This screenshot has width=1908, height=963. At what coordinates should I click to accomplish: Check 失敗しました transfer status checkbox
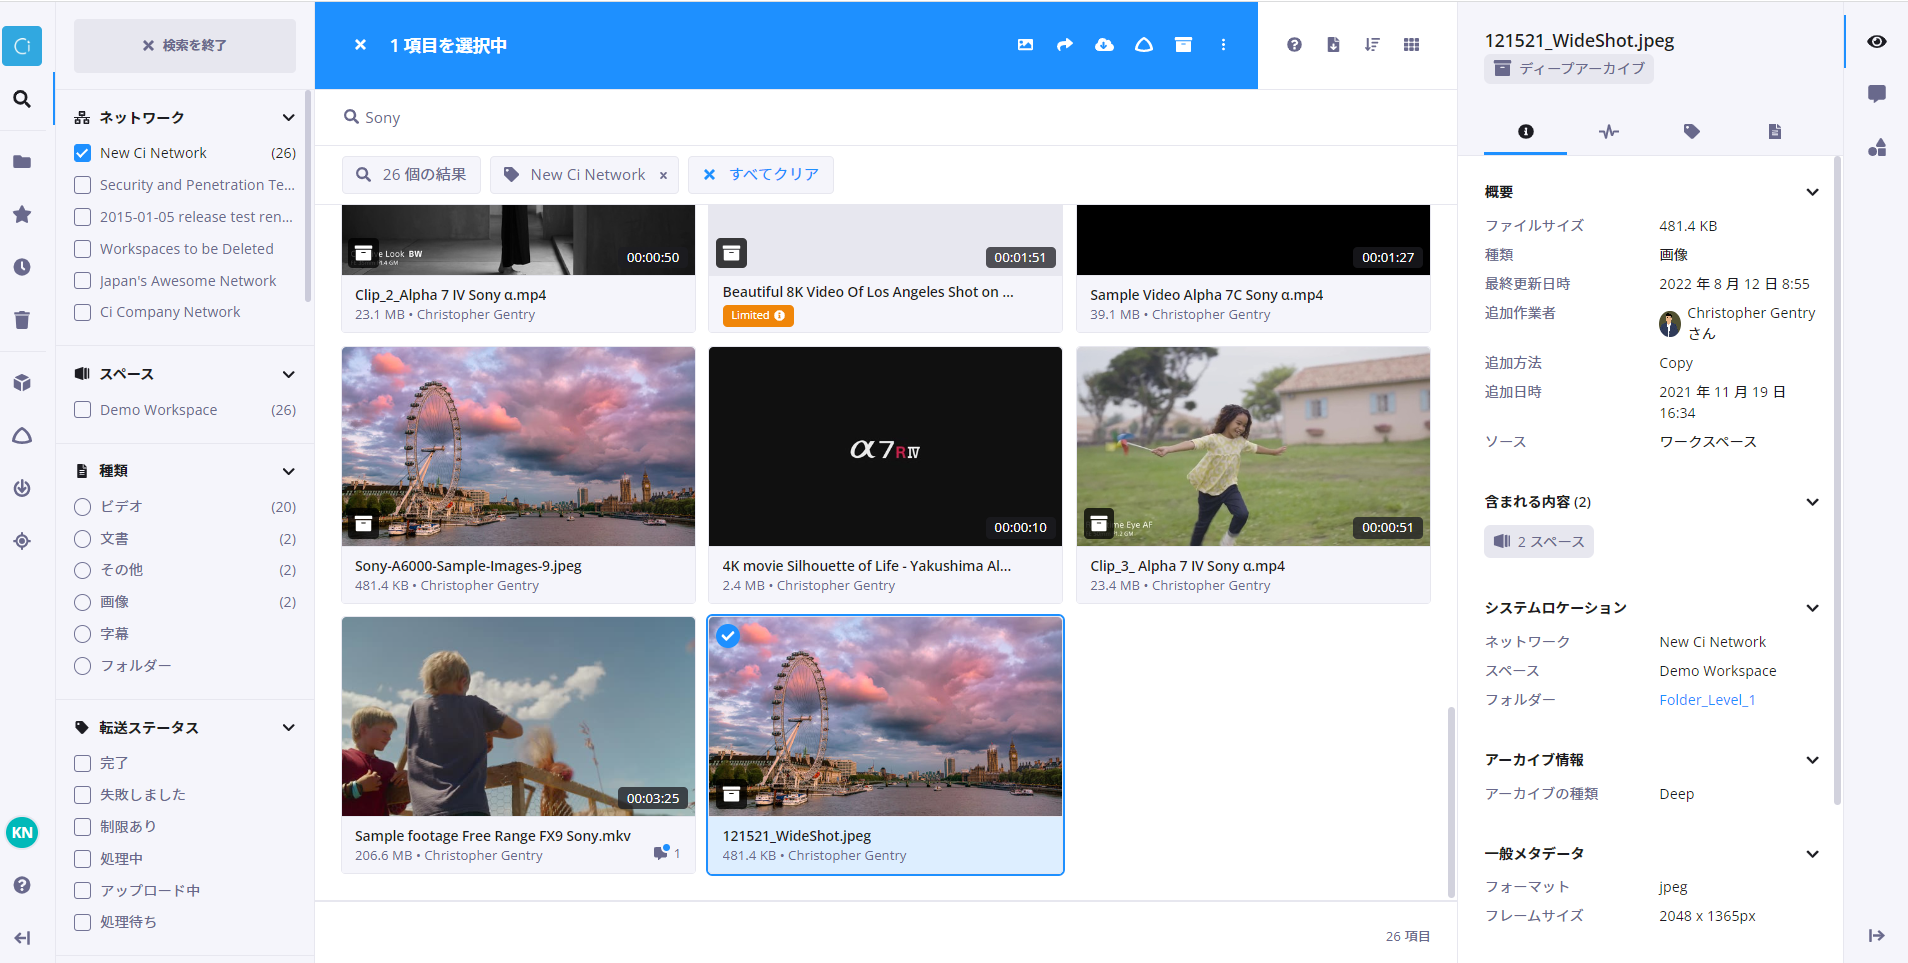point(83,795)
